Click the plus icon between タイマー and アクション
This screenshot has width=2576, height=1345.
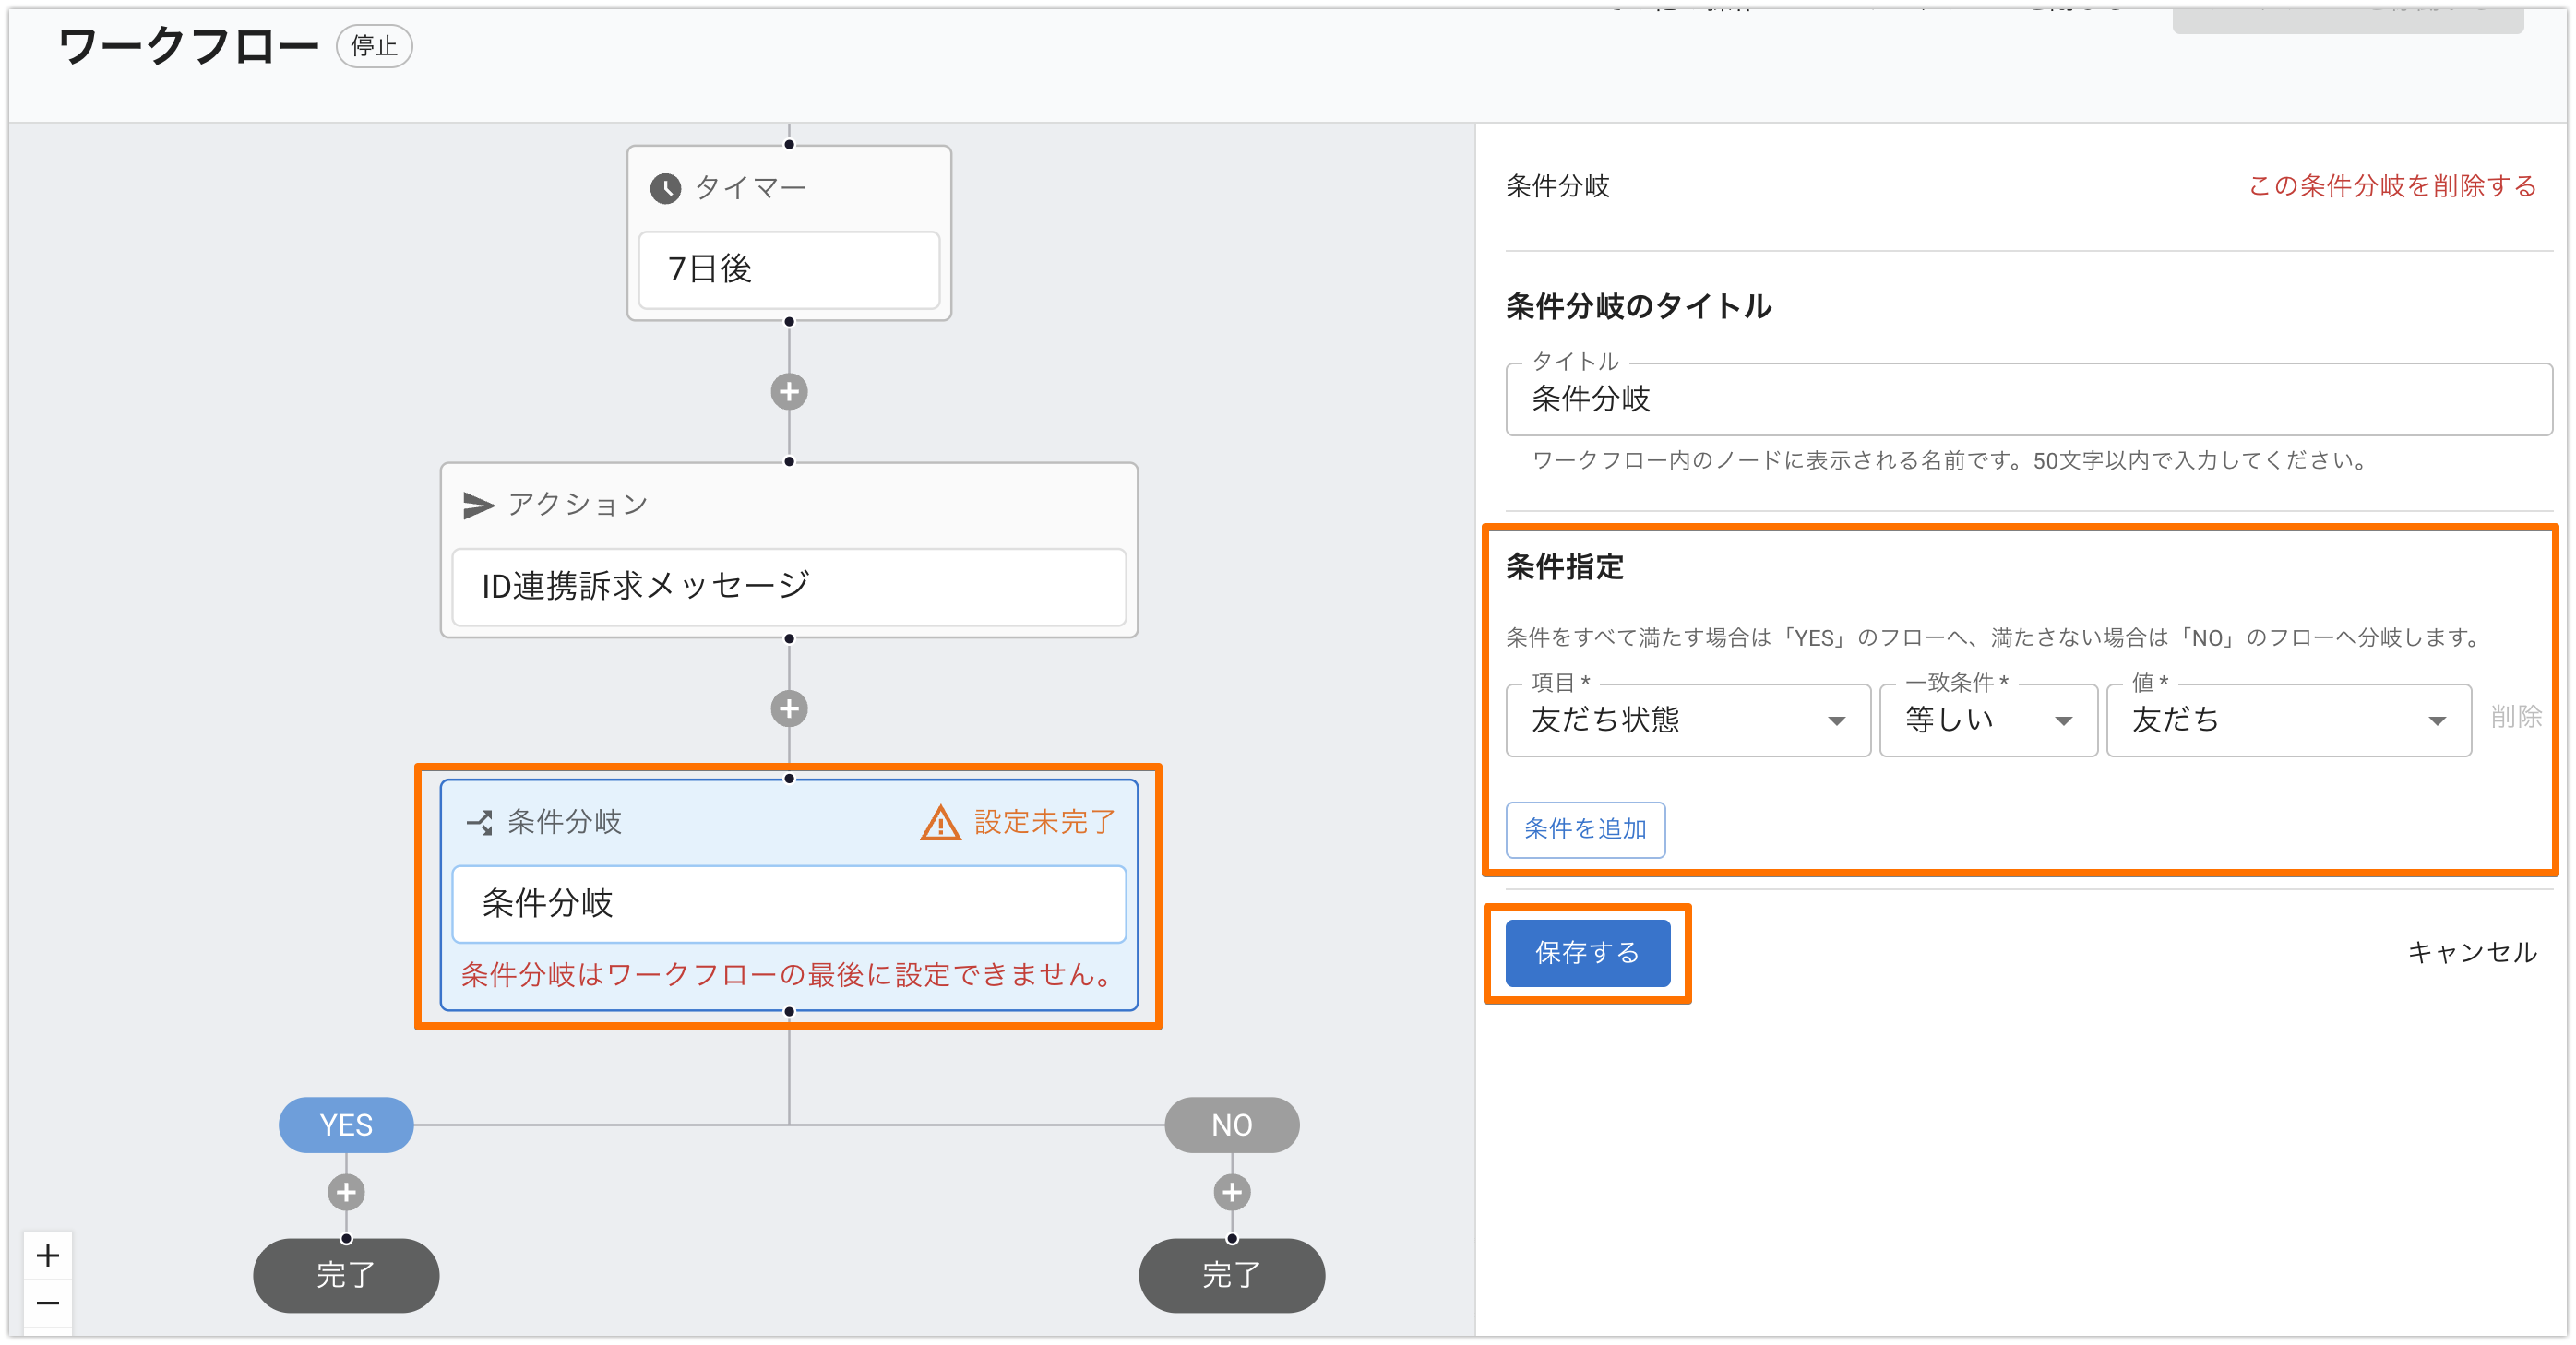789,392
